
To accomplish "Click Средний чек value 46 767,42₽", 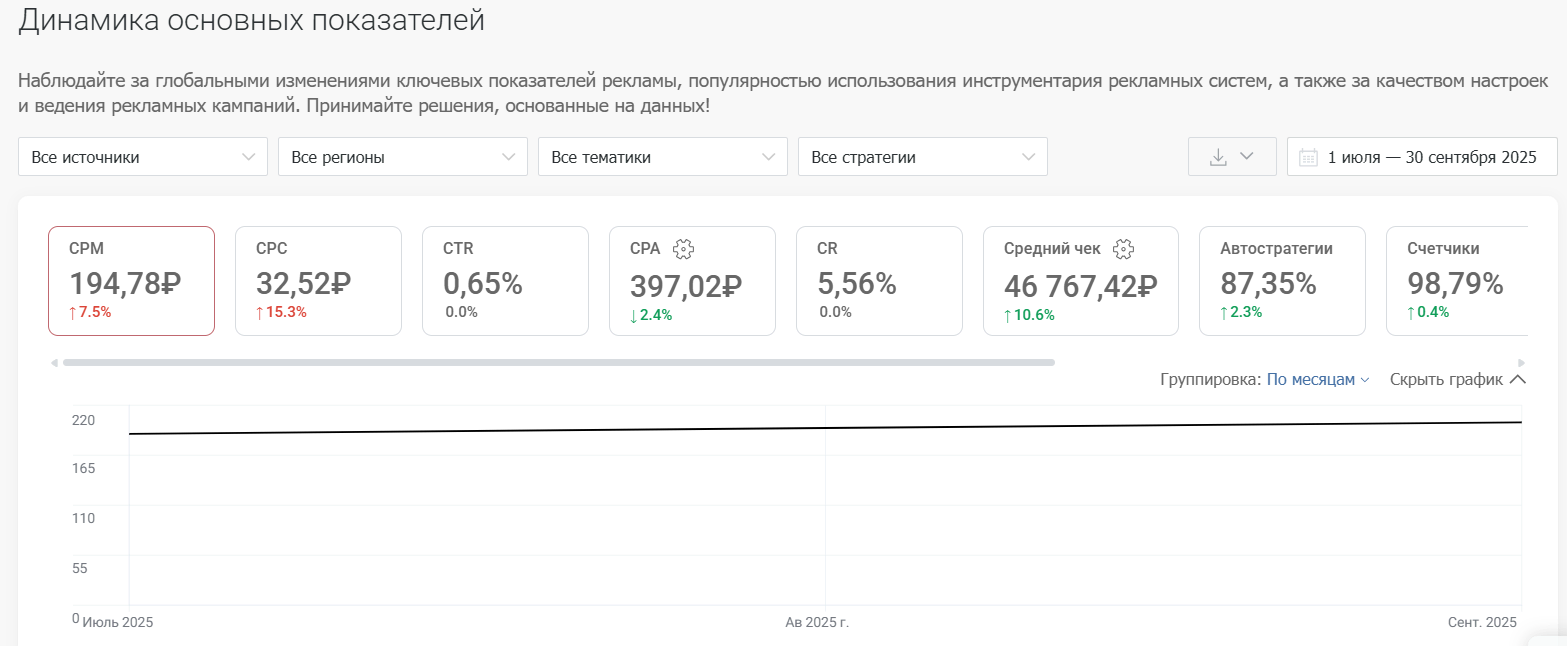I will click(1081, 286).
